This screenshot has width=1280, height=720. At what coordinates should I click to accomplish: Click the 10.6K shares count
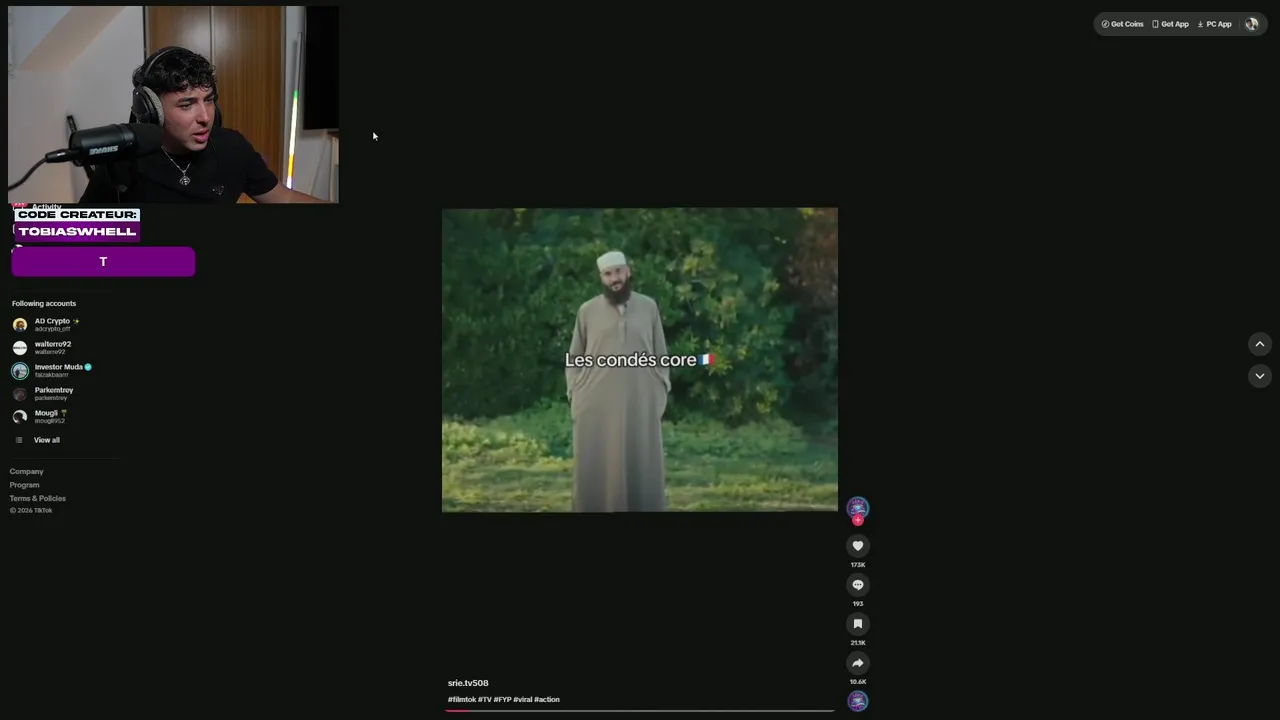tap(857, 682)
